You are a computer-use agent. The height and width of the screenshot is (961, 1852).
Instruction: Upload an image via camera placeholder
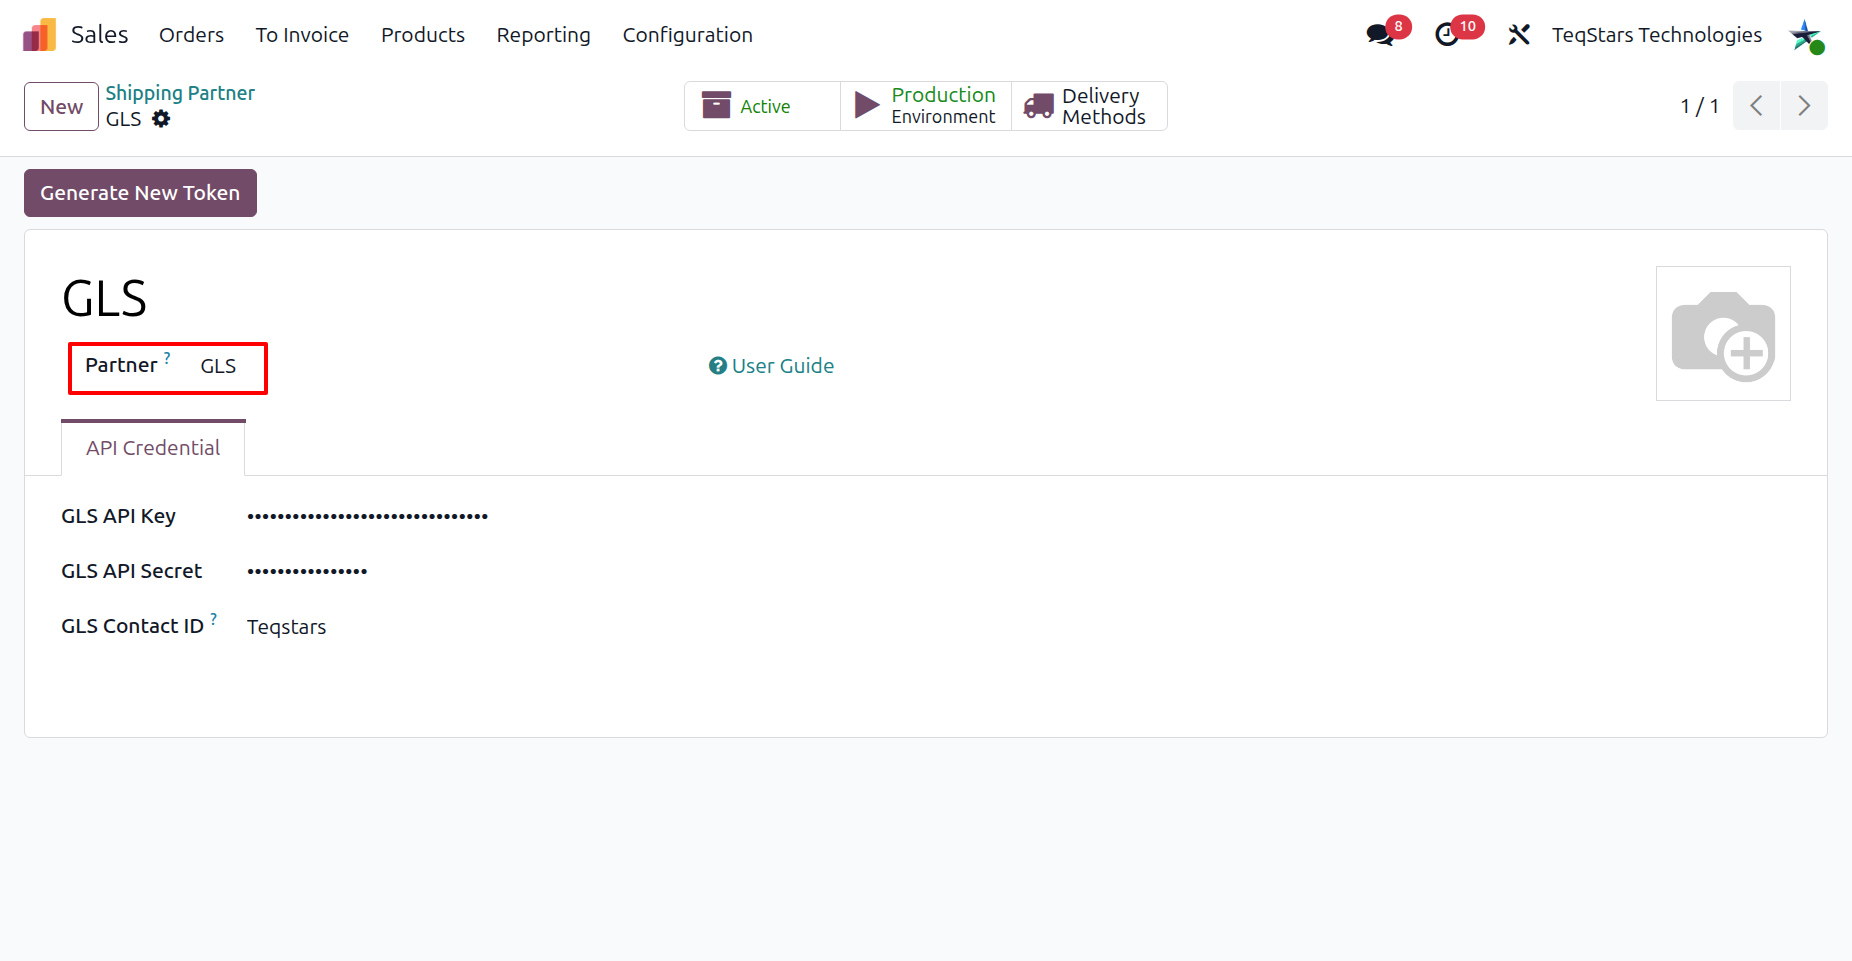pyautogui.click(x=1723, y=333)
